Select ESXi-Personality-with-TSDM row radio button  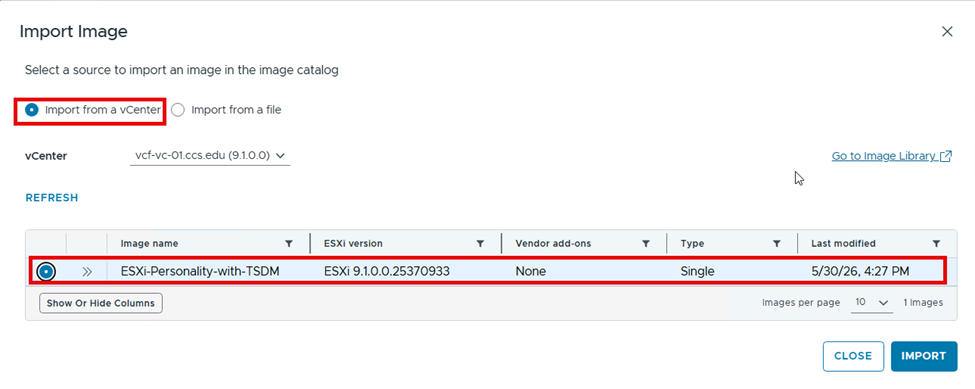pyautogui.click(x=46, y=272)
